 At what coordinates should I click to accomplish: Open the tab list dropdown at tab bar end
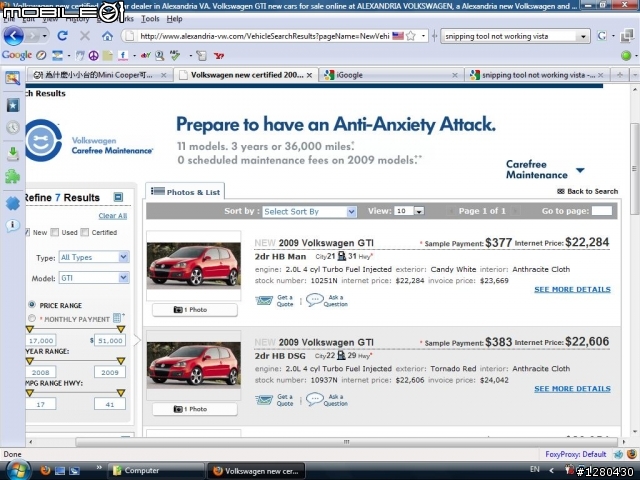[635, 75]
